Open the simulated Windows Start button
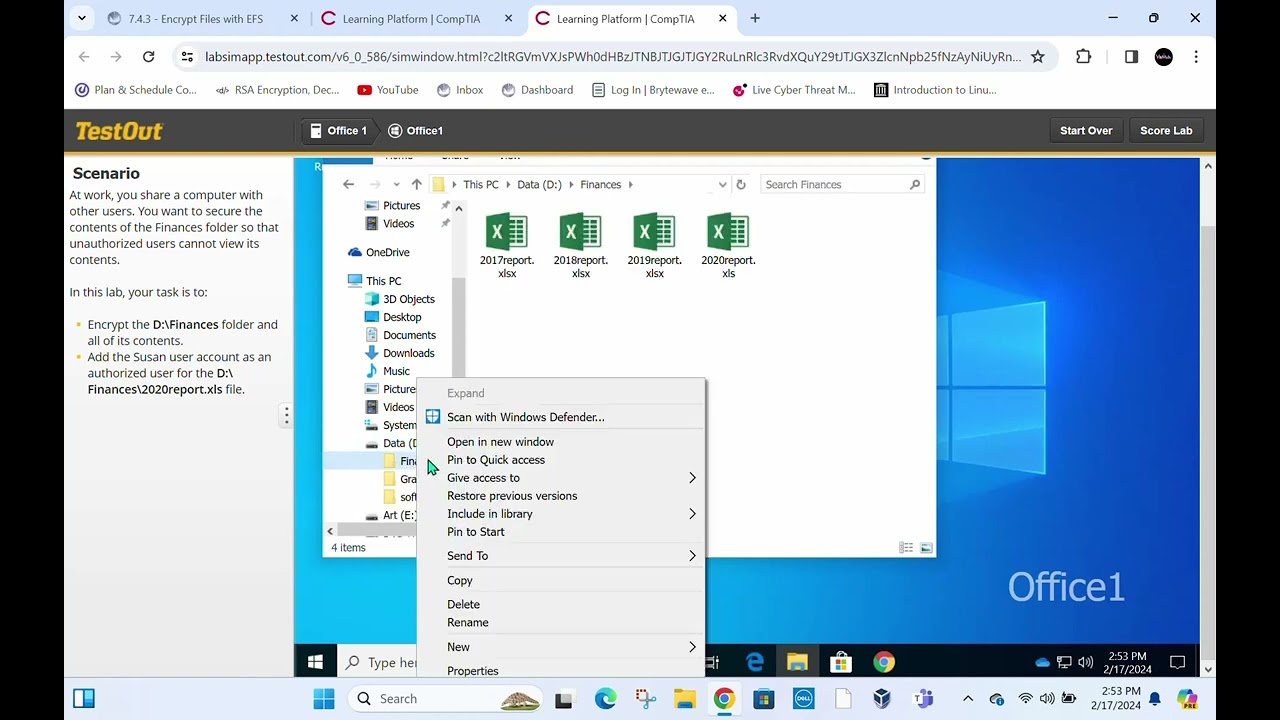Viewport: 1280px width, 720px height. 315,662
